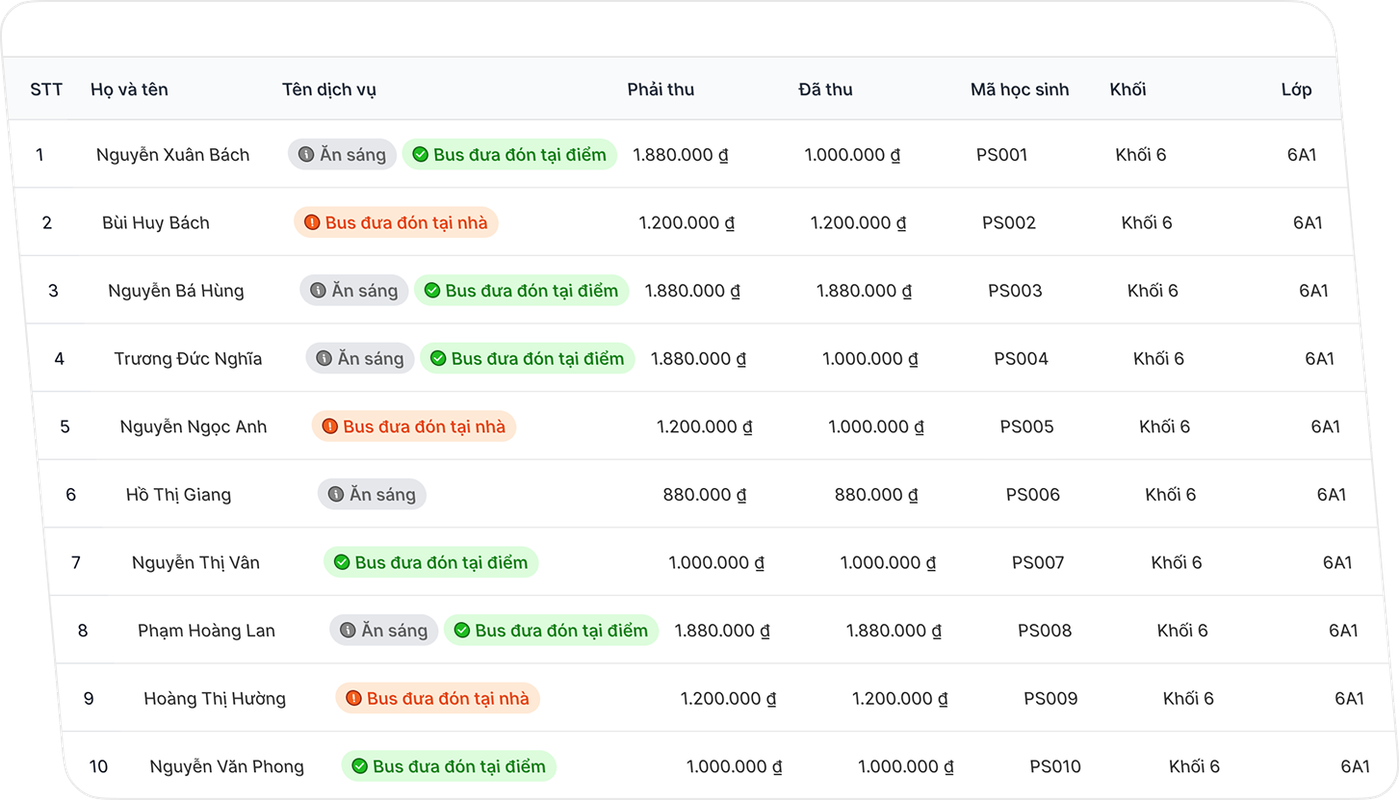
Task: Click the info icon in Nguyễn Bá Hùng's Ăn sáng tag
Action: (318, 291)
